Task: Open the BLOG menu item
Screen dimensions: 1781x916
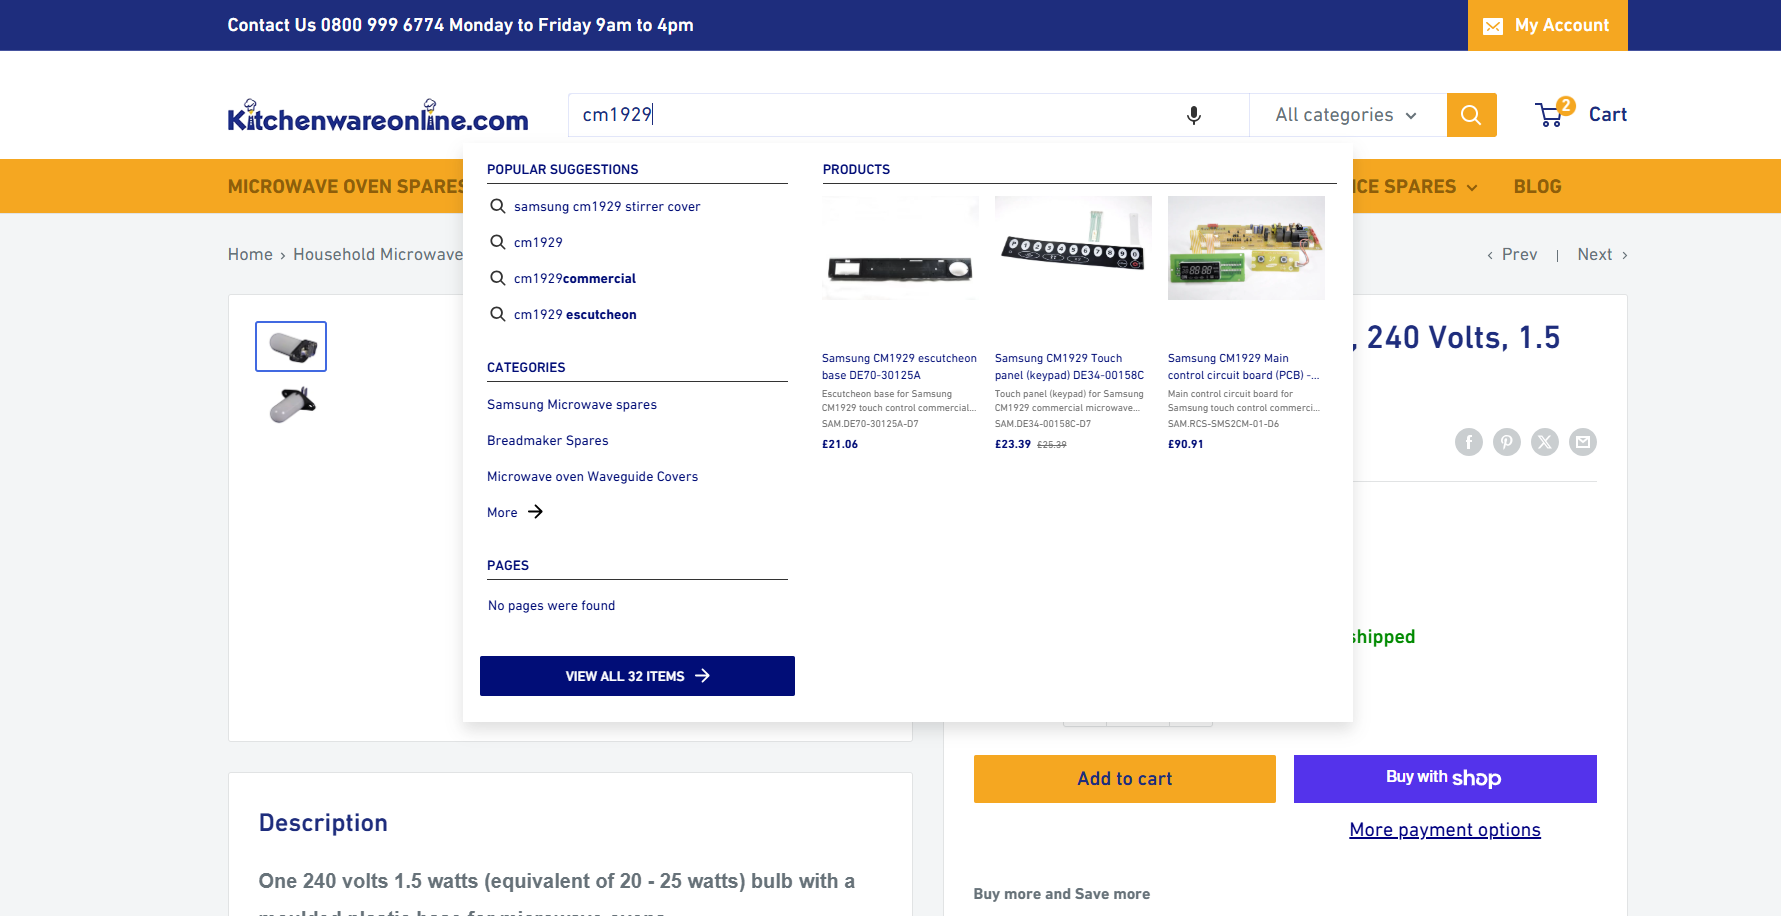Action: click(1537, 186)
